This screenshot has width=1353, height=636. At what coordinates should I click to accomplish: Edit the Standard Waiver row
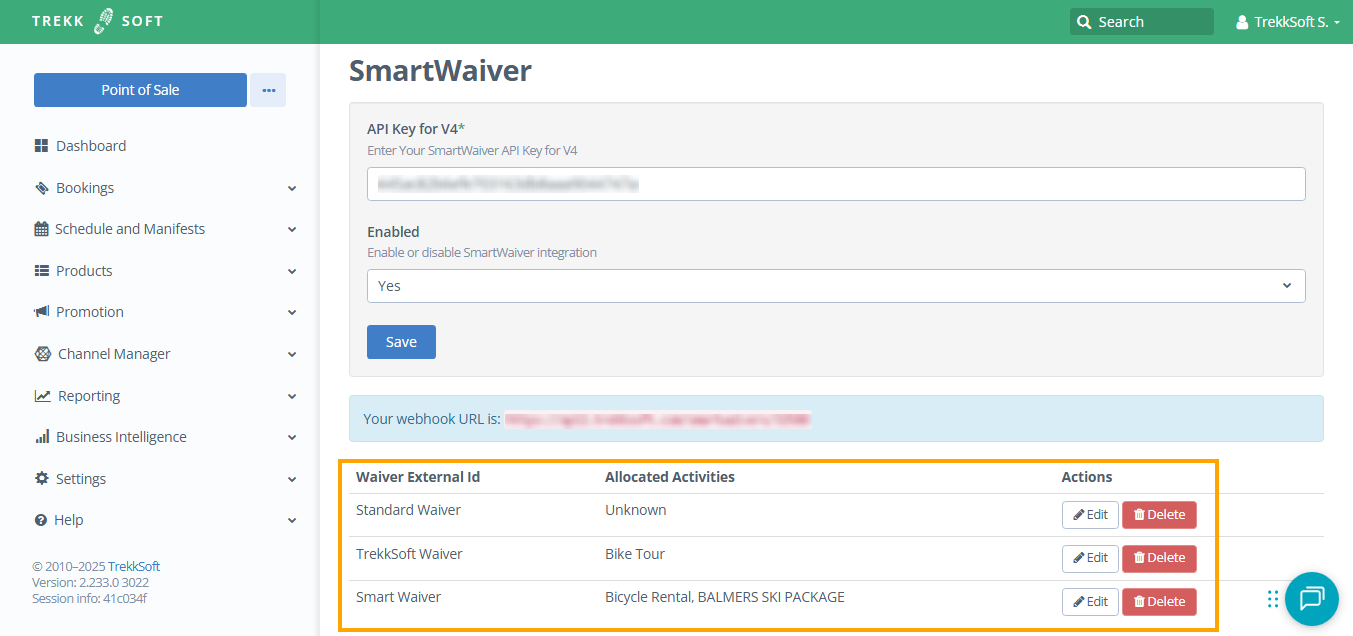1090,515
